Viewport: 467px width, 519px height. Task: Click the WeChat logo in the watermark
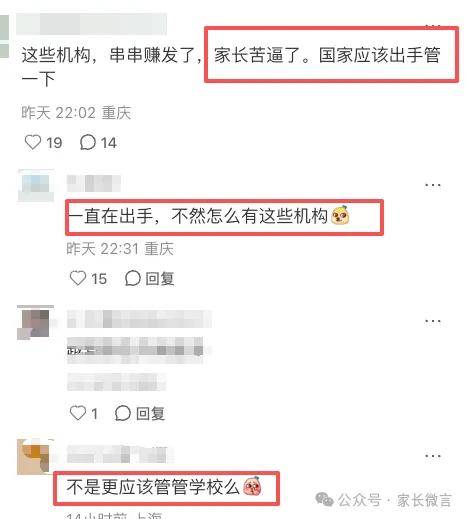[x=324, y=499]
